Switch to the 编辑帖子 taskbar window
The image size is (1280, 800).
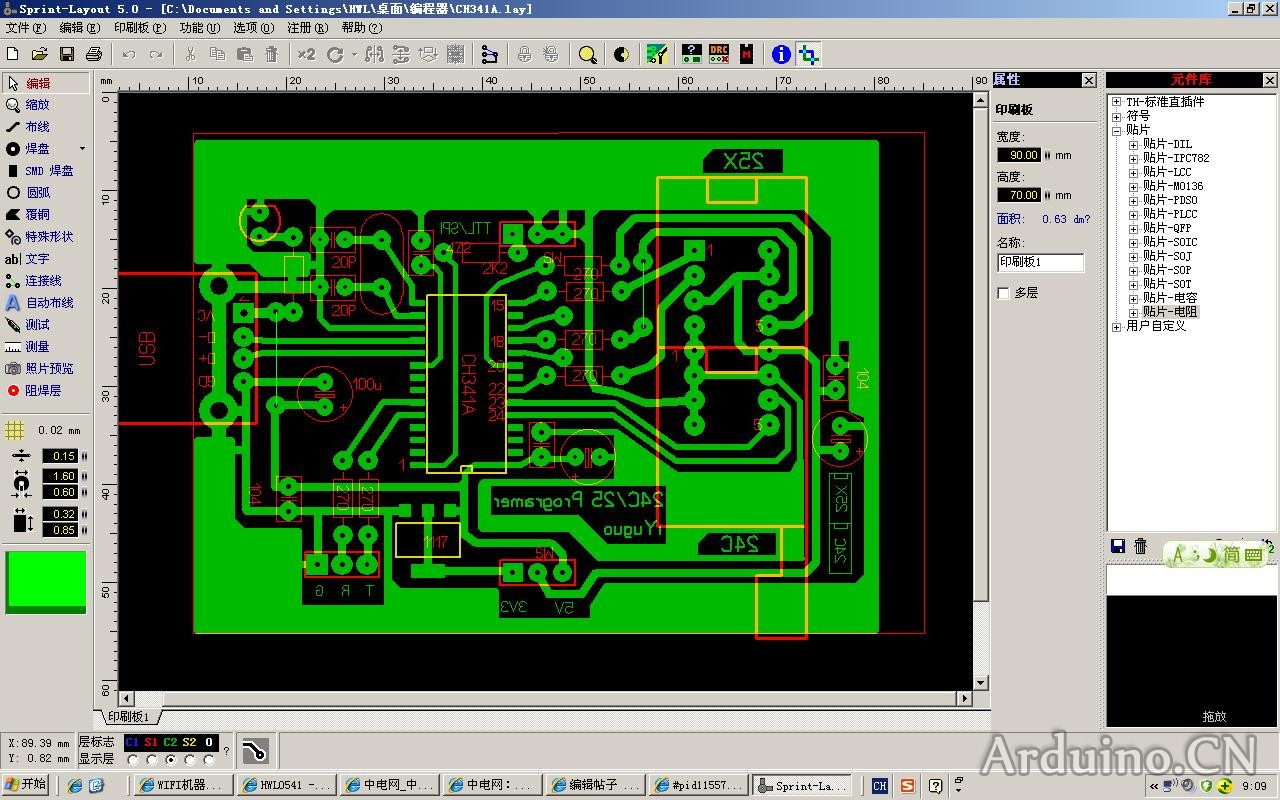(x=595, y=785)
